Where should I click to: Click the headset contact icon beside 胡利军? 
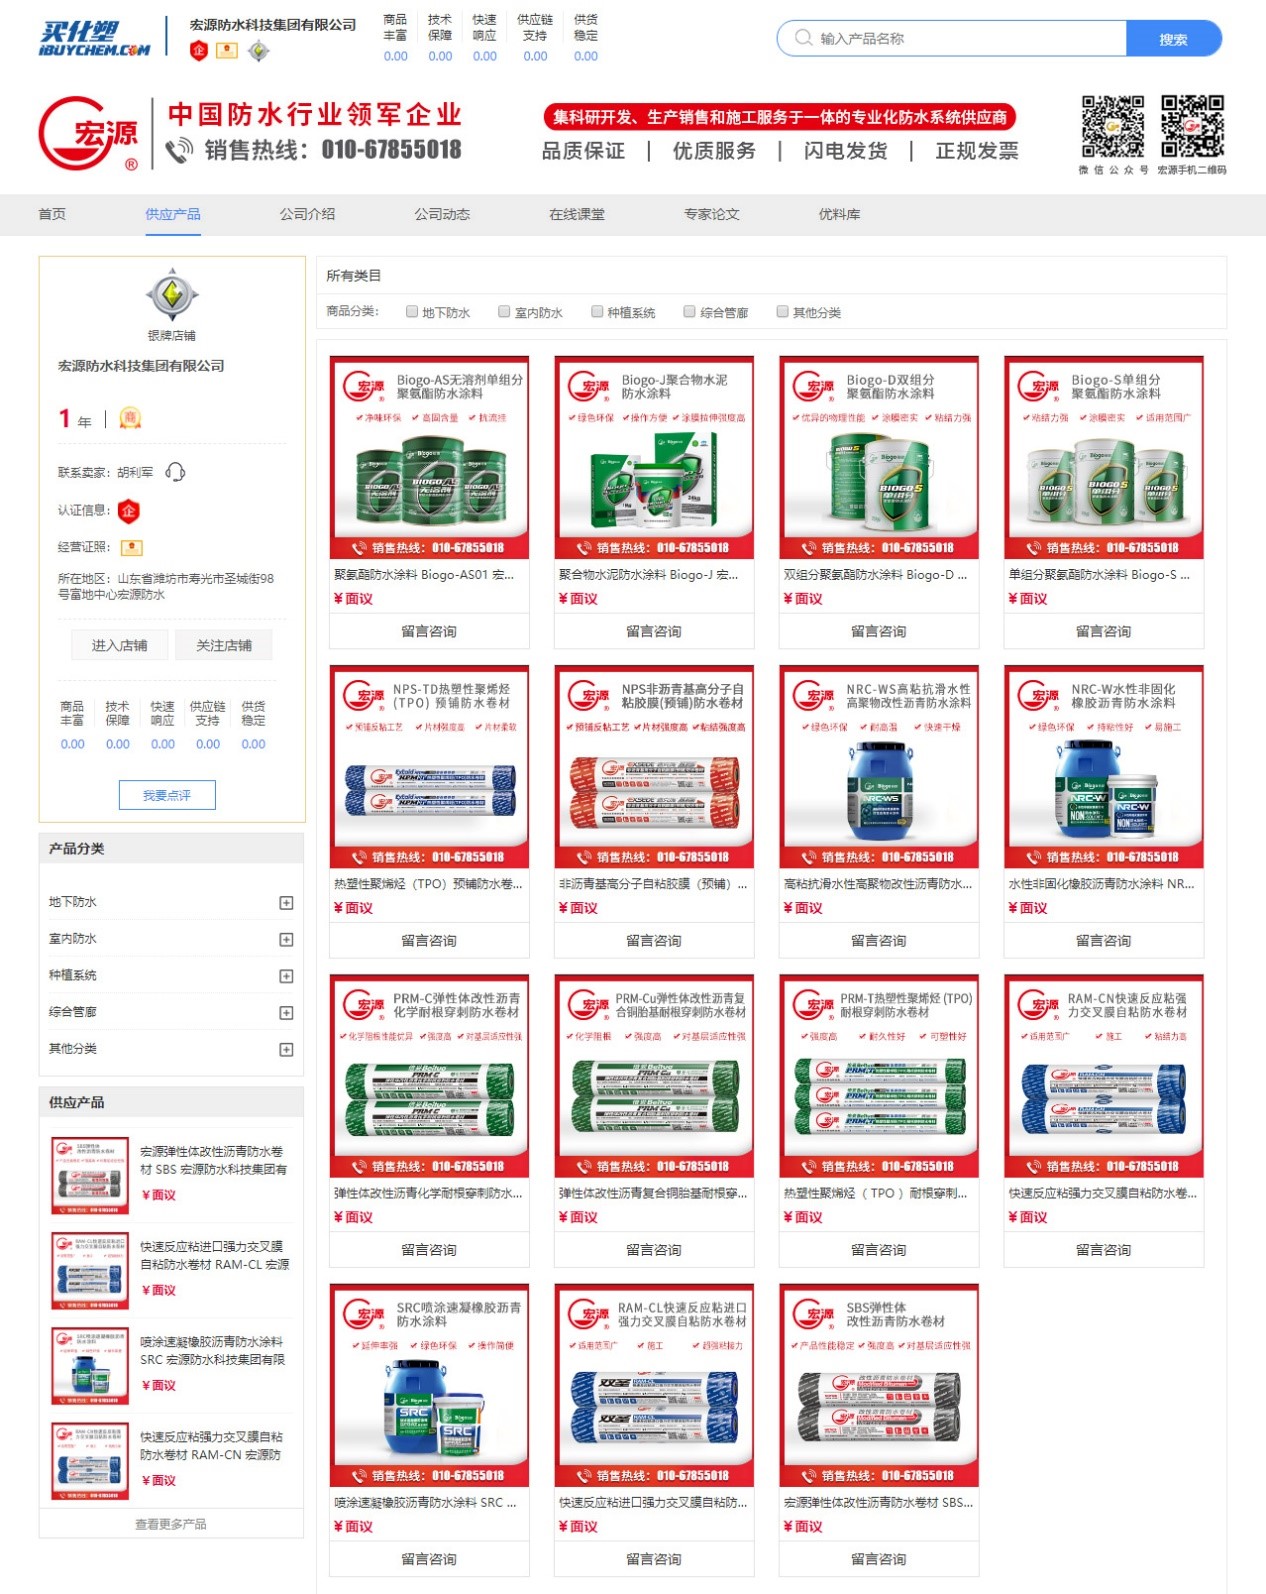pyautogui.click(x=175, y=472)
